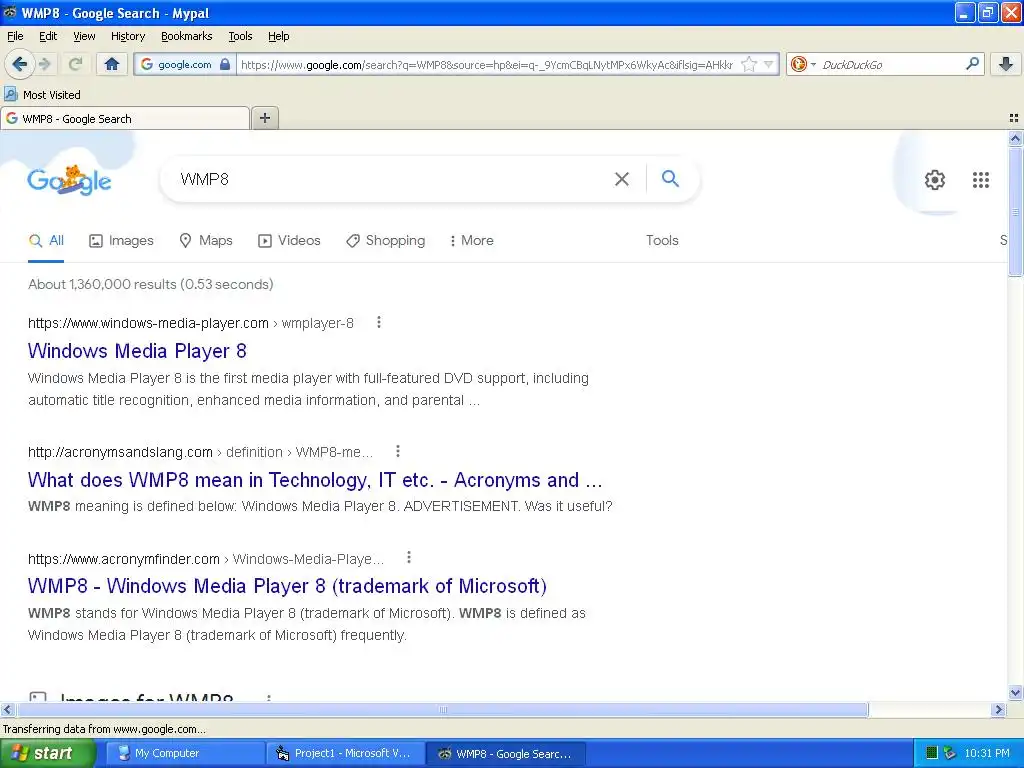Click the Forward navigation arrow
The image size is (1024, 768).
[44, 64]
